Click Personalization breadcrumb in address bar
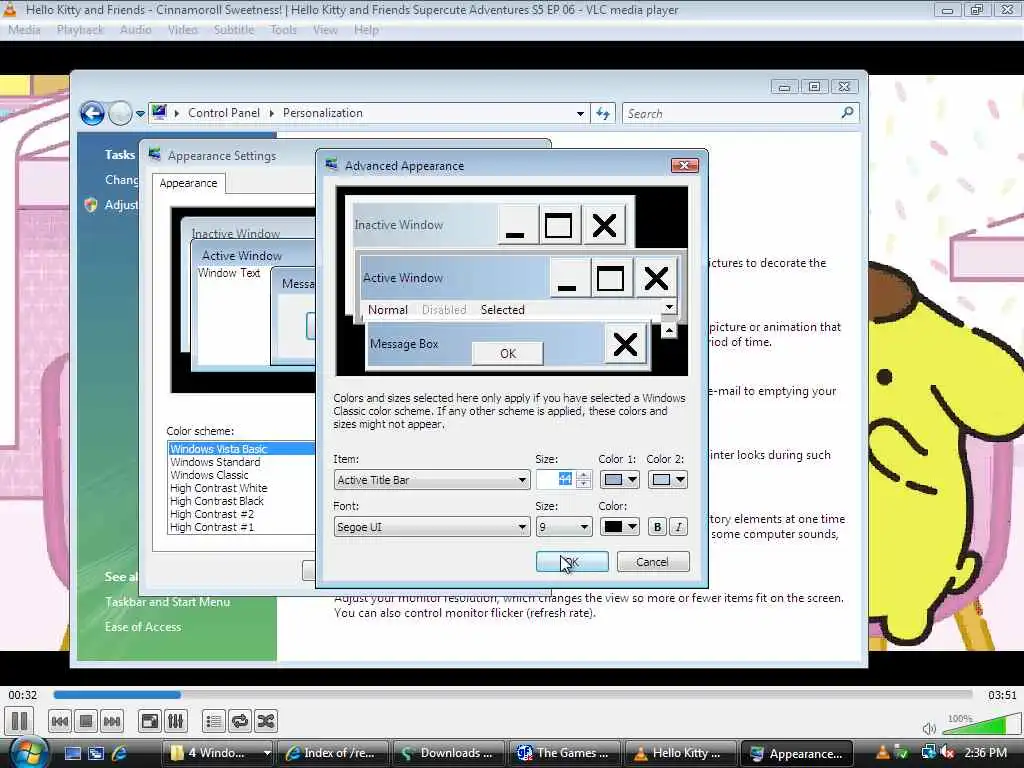Viewport: 1024px width, 768px height. tap(322, 113)
